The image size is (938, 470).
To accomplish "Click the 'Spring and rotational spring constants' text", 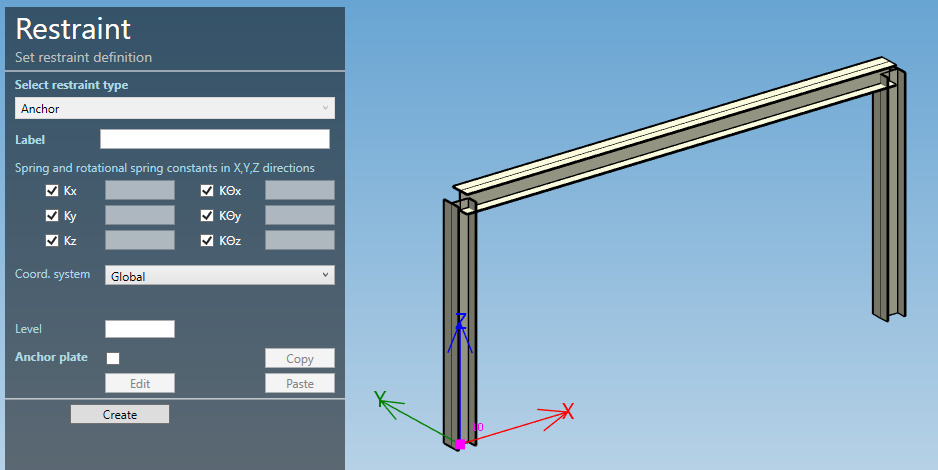I will coord(165,168).
